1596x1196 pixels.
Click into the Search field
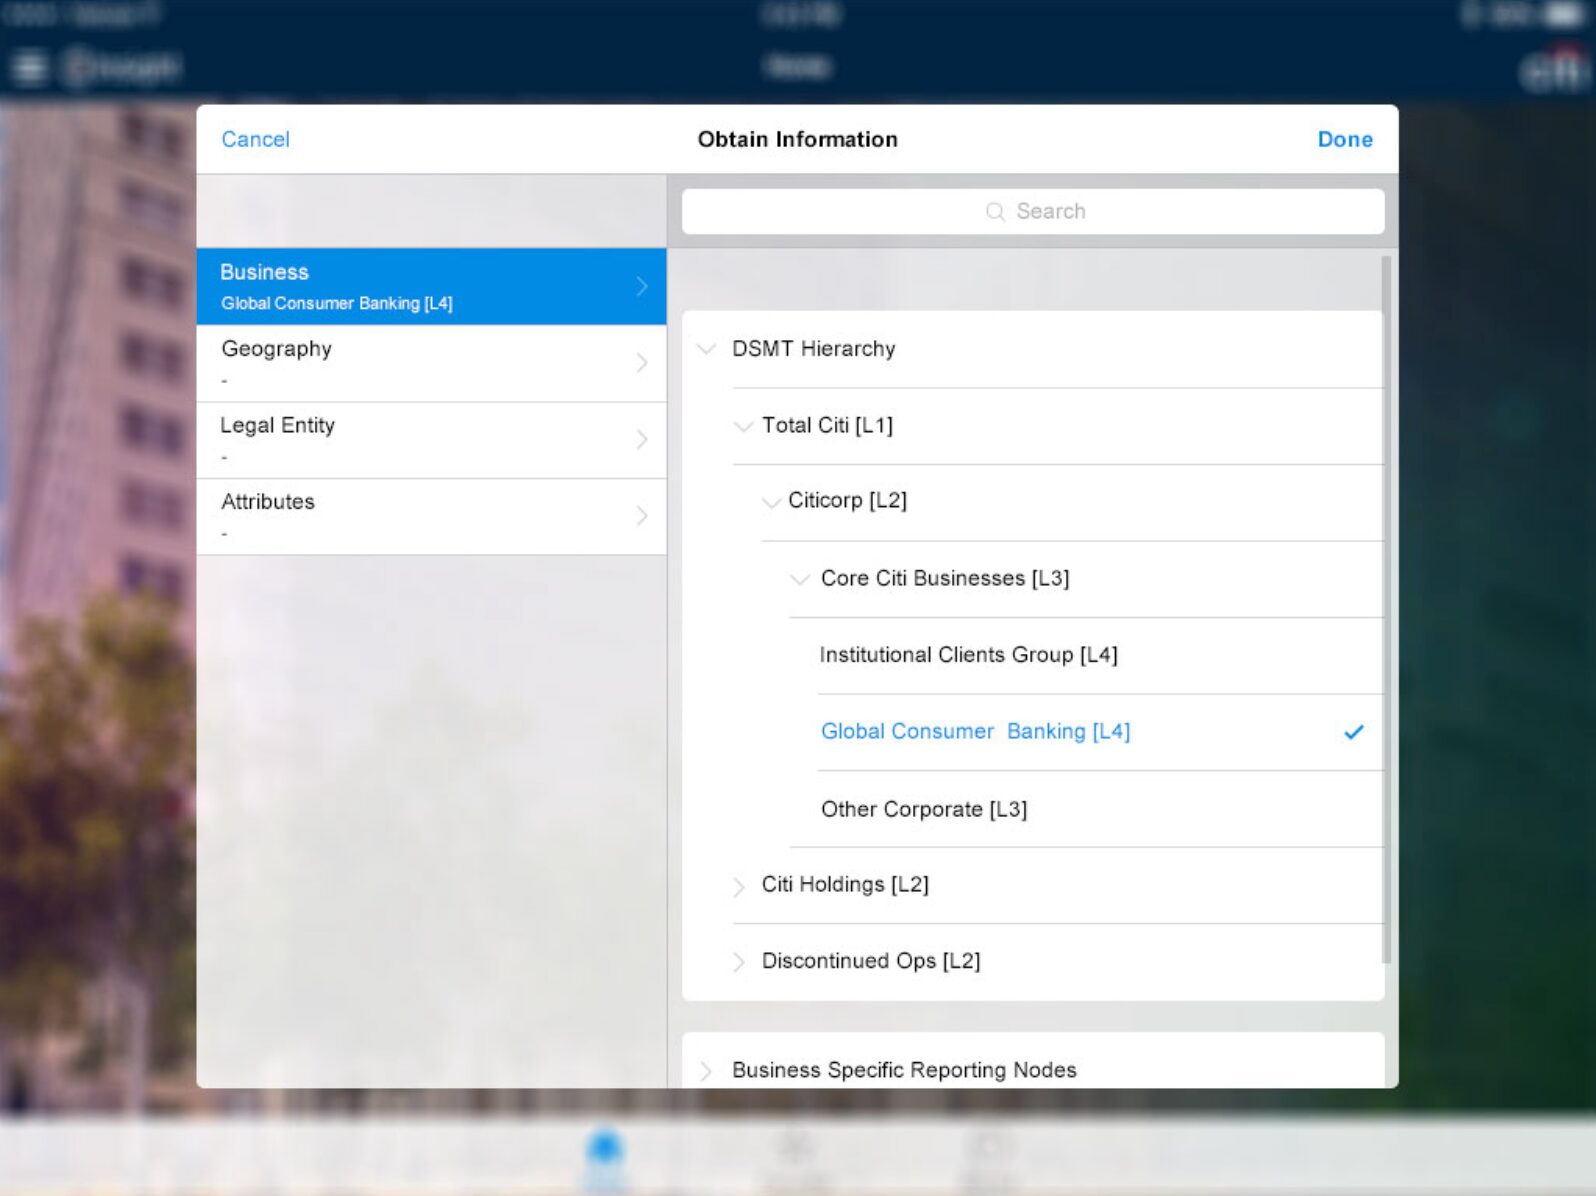click(1033, 211)
